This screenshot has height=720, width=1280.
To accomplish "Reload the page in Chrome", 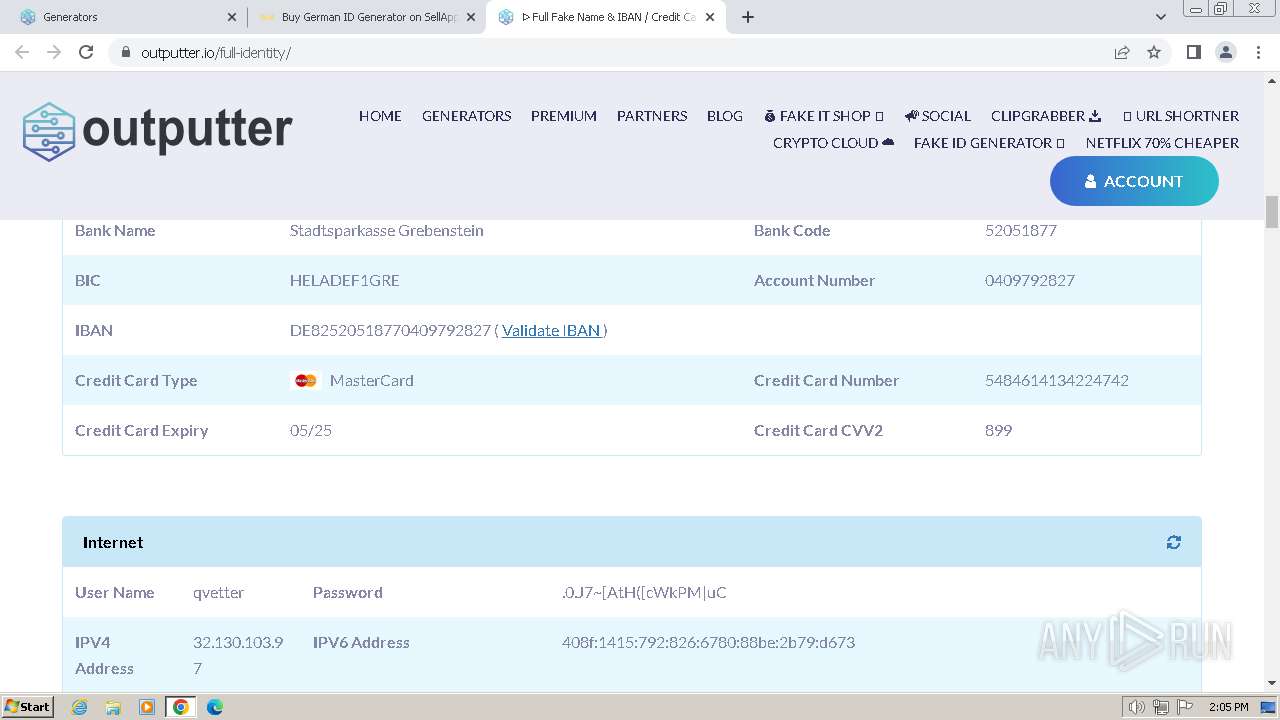I will click(86, 52).
